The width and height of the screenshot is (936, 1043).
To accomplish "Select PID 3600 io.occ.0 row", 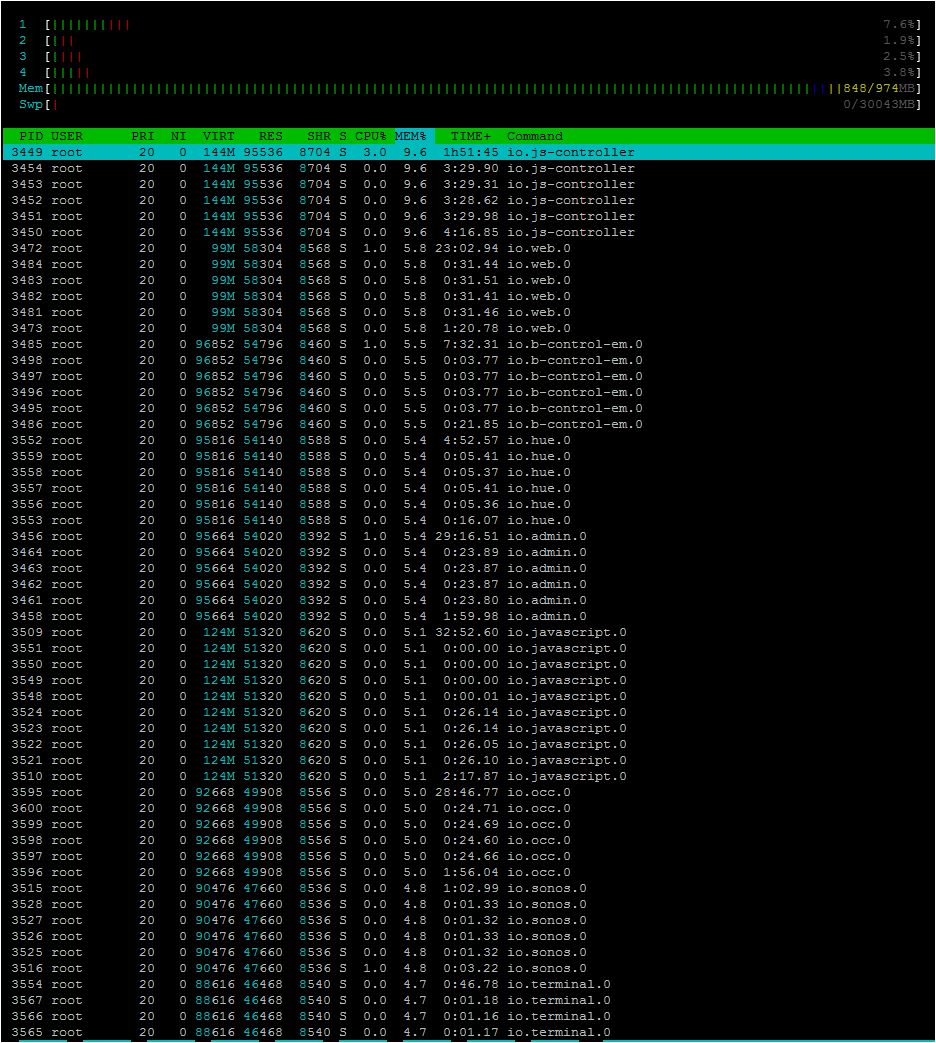I will pos(468,808).
